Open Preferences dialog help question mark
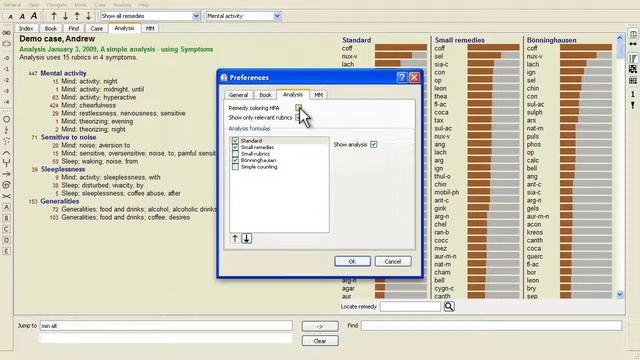Viewport: 640px width, 360px height. click(402, 77)
